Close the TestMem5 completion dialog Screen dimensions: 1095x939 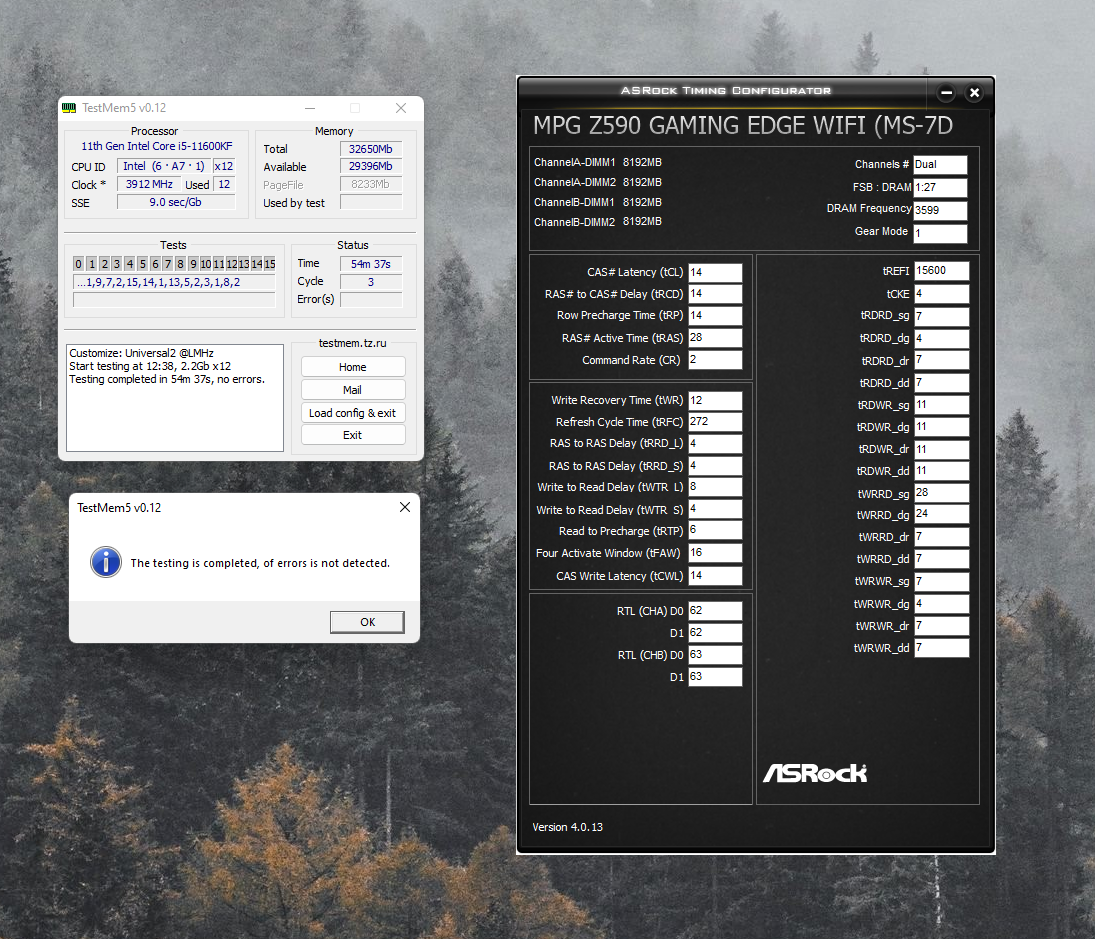click(x=404, y=508)
